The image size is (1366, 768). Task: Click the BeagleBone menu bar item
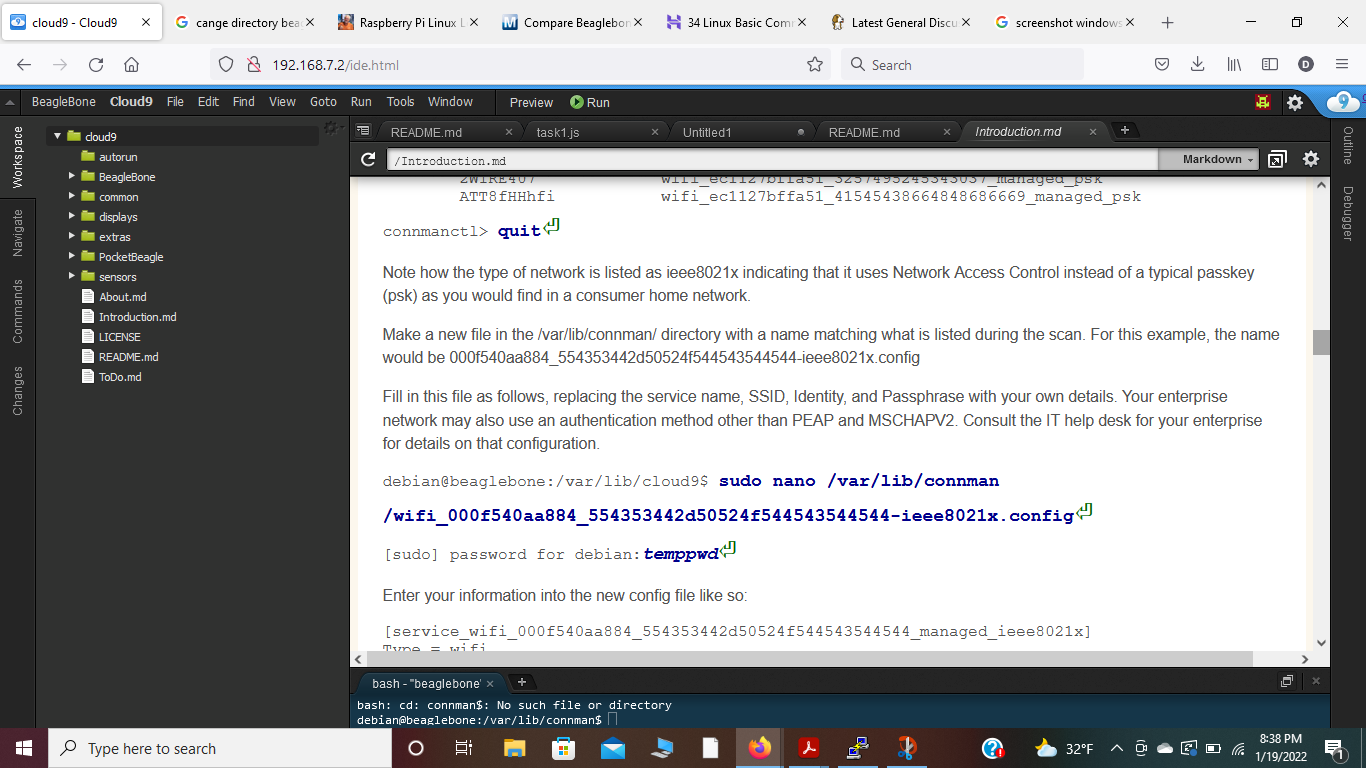[64, 102]
